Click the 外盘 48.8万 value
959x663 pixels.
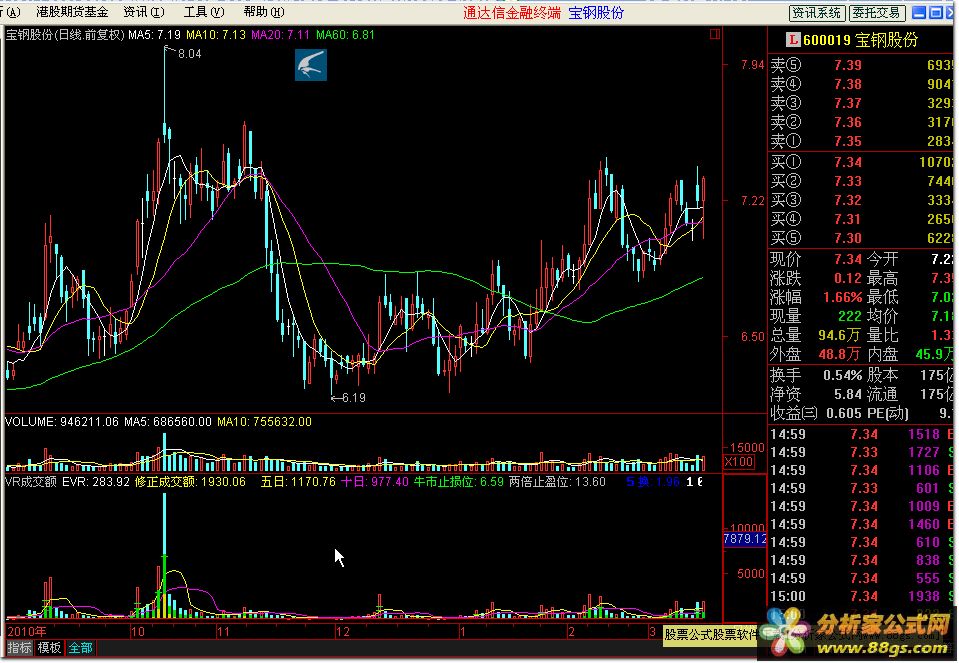pyautogui.click(x=839, y=354)
